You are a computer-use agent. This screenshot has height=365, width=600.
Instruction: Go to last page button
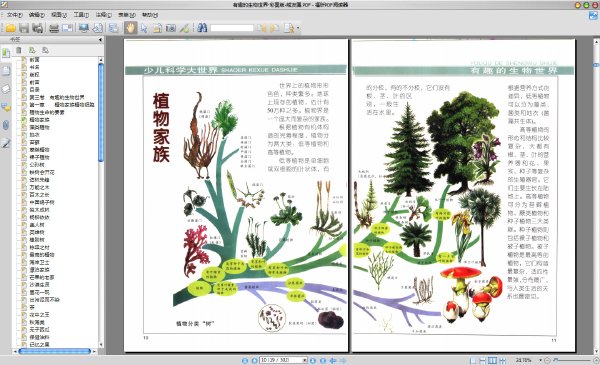[x=323, y=360]
